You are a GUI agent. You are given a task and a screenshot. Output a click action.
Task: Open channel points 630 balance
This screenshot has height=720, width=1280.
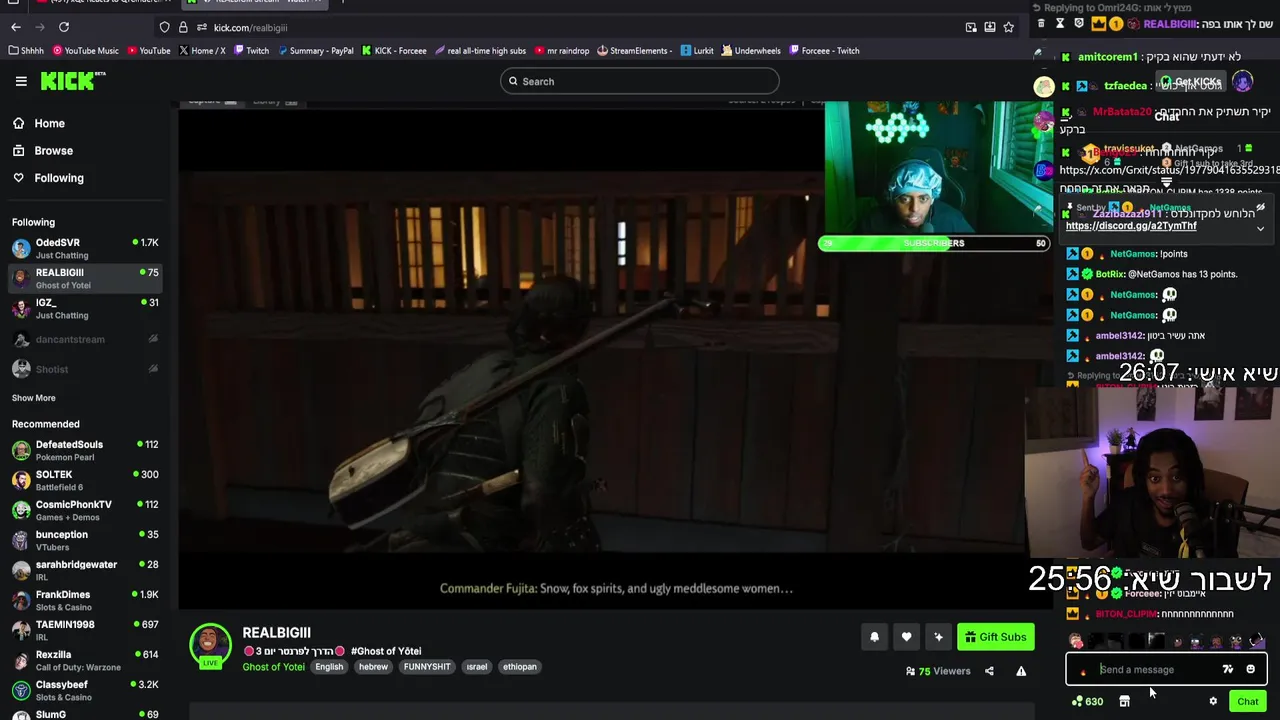coord(1087,702)
